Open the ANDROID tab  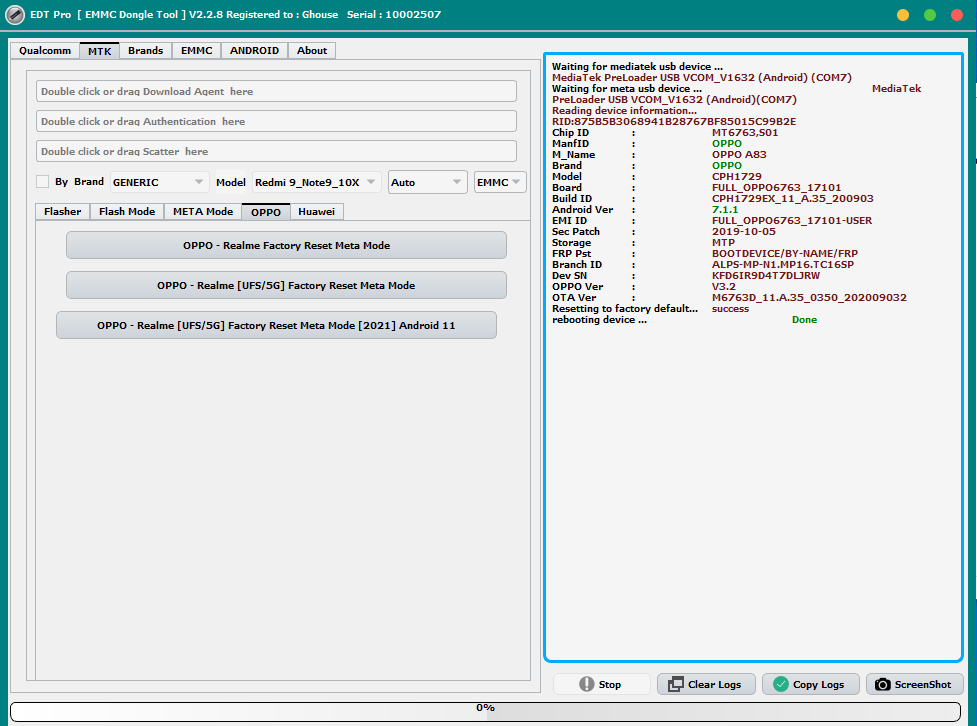tap(254, 50)
